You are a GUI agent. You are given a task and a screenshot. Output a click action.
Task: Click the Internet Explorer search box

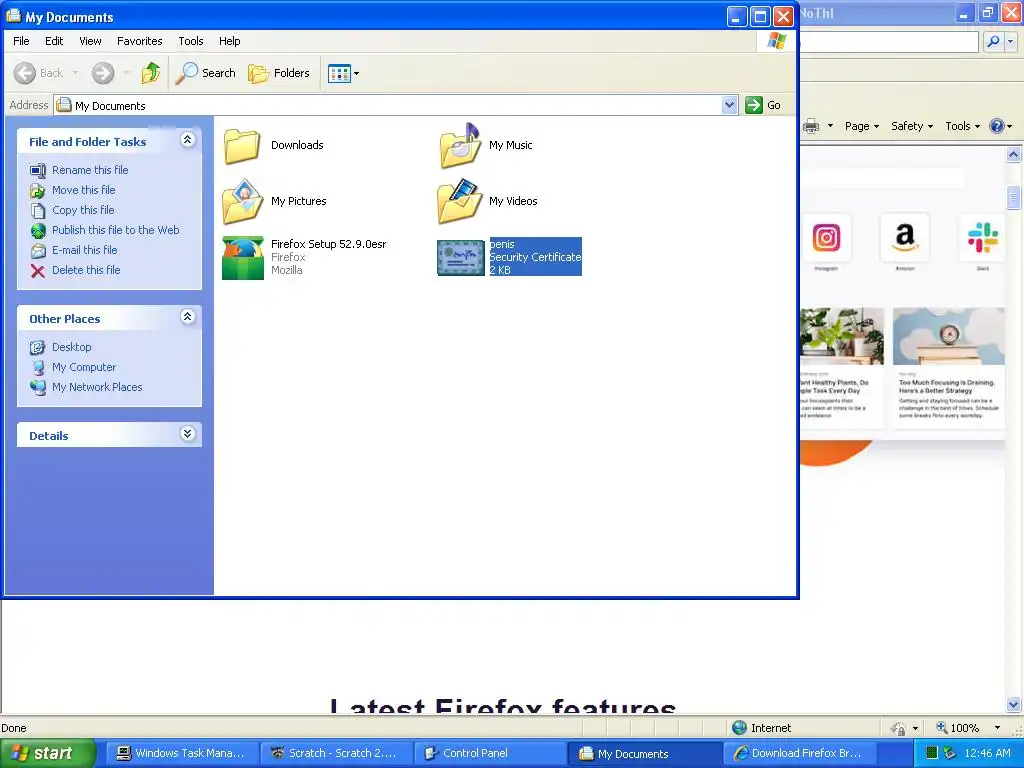point(889,42)
